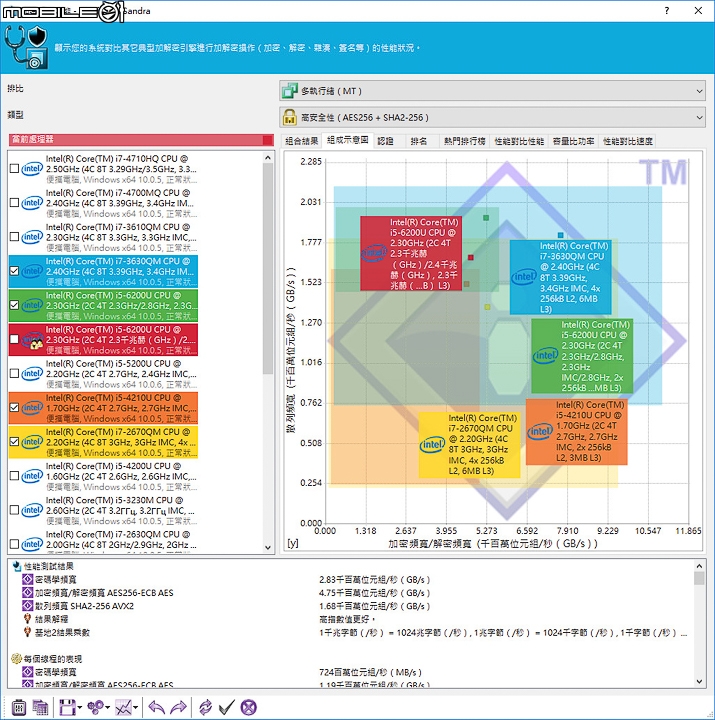Switch to the 性能對比性能 tab
715x720 pixels.
tap(519, 141)
